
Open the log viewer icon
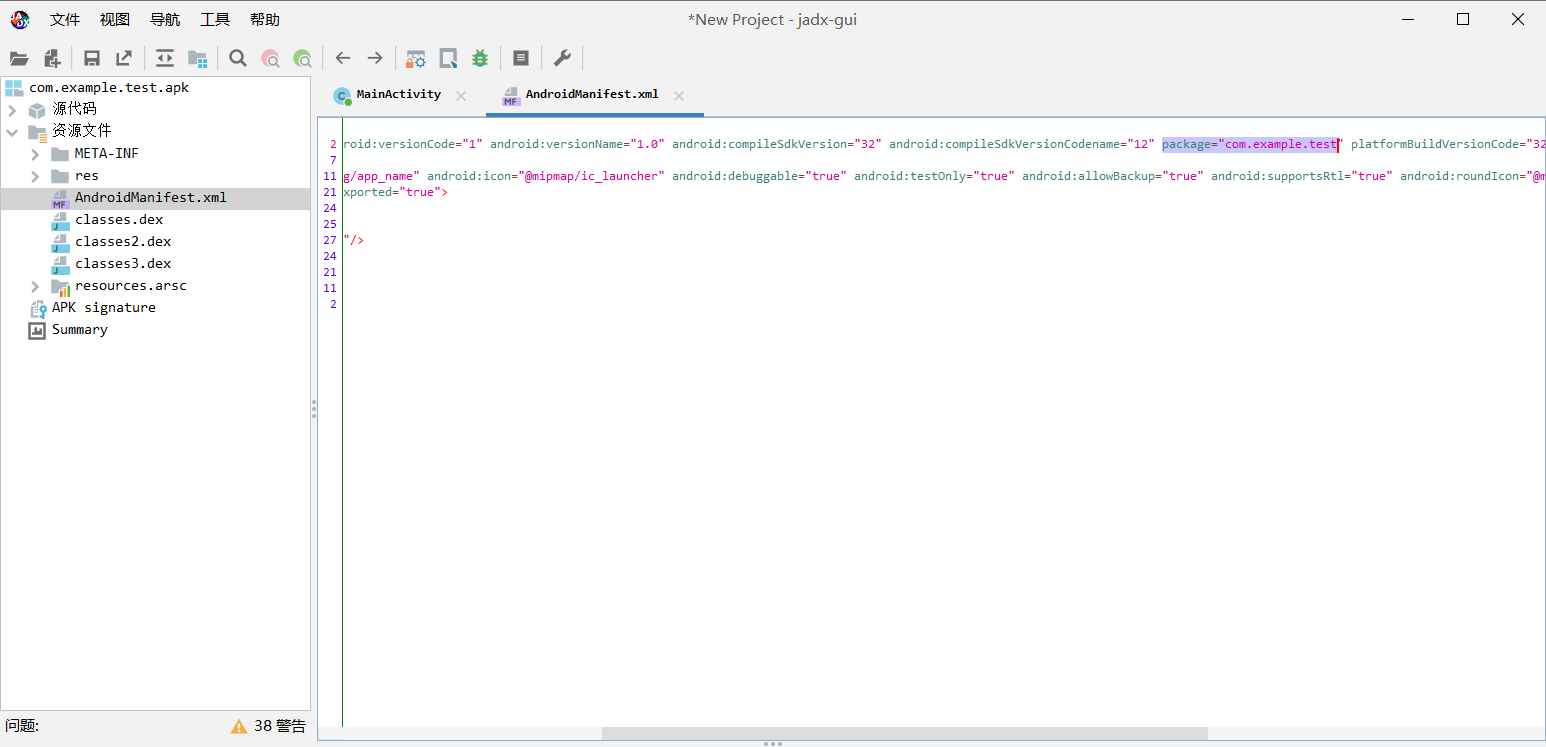pos(521,58)
